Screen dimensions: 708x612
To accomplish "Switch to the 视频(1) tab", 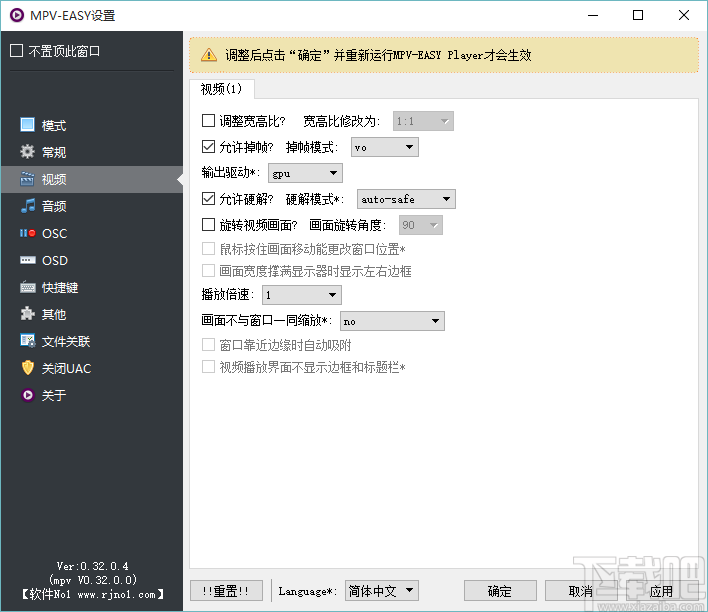I will [x=221, y=89].
